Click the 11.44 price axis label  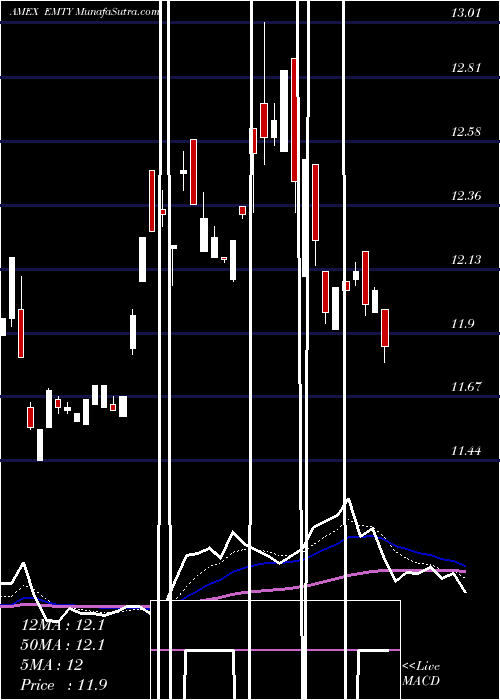tap(466, 451)
